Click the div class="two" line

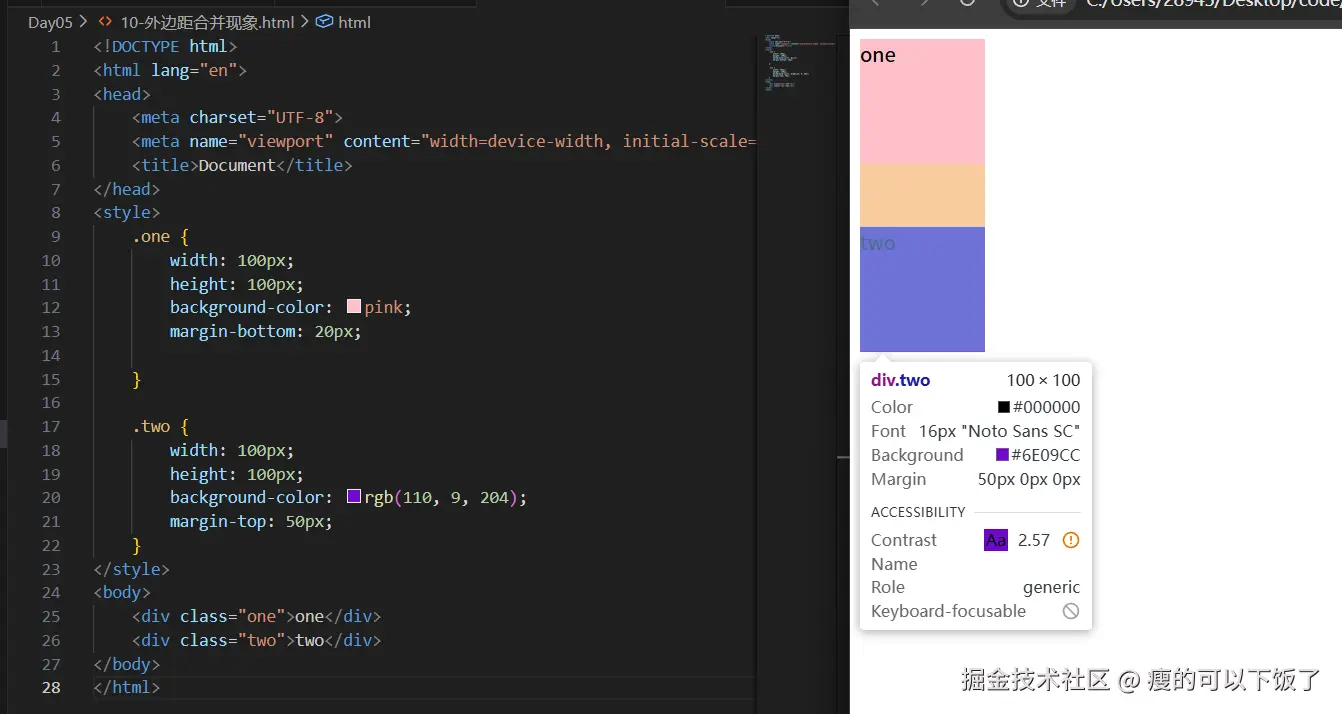click(x=256, y=640)
